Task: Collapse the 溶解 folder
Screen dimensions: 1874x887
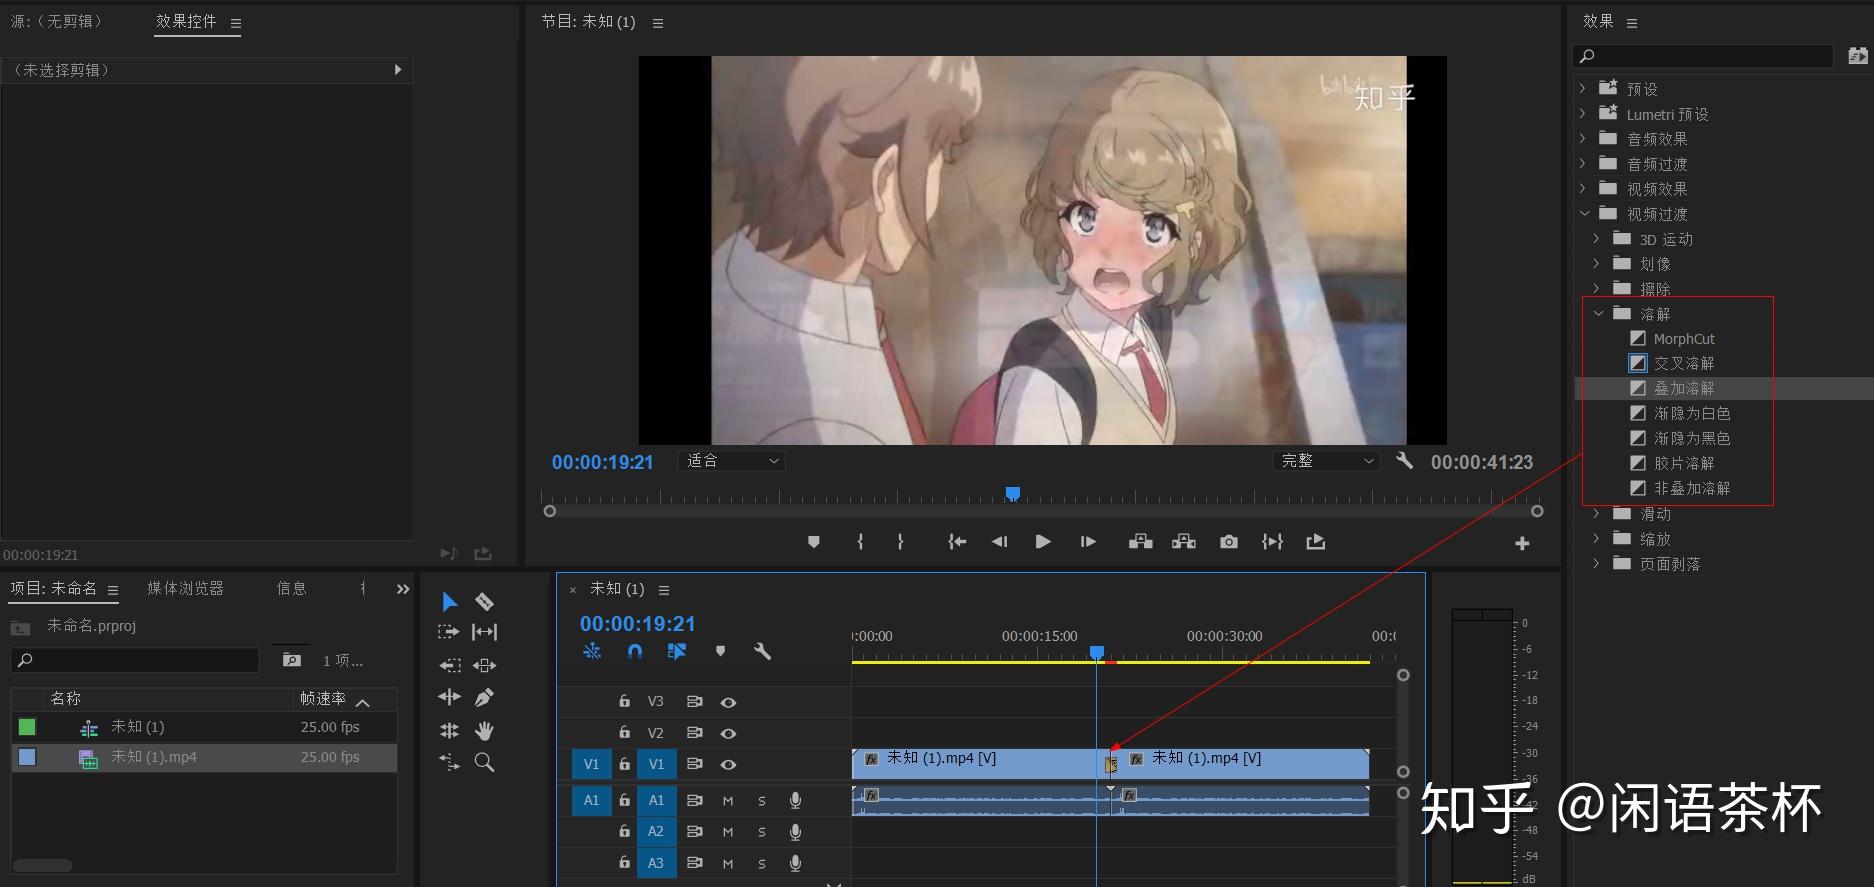Action: [1598, 313]
